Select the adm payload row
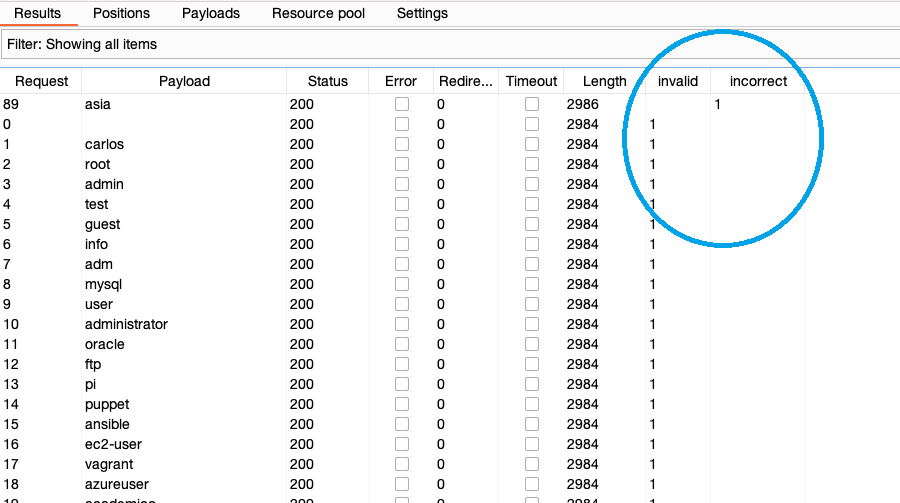 tap(450, 264)
